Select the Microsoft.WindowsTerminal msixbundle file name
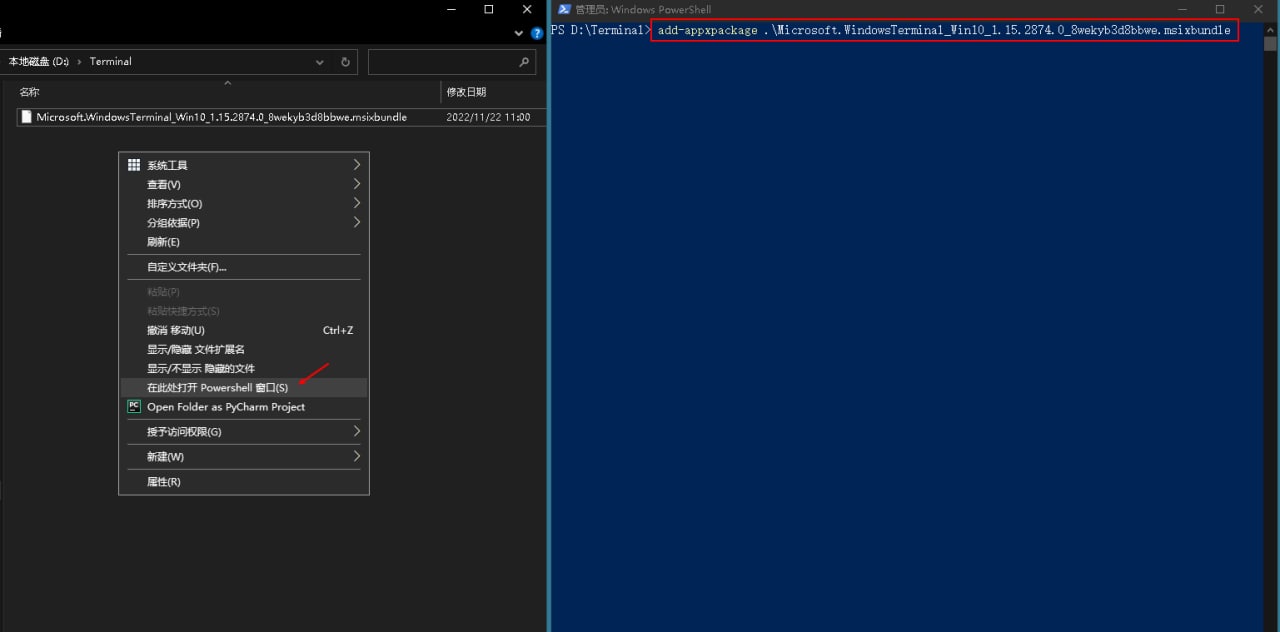The height and width of the screenshot is (632, 1280). coord(221,117)
